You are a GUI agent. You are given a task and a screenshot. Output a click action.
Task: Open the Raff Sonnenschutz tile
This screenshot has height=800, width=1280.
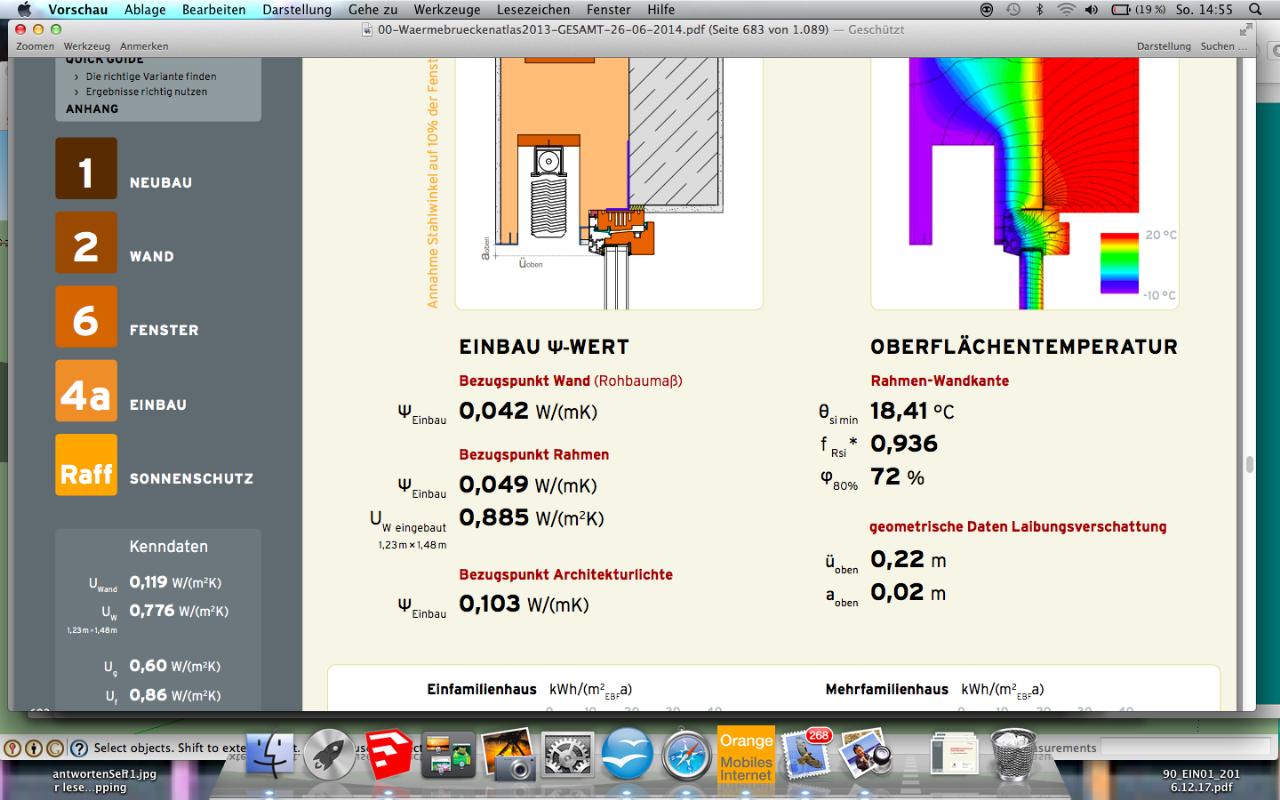pos(86,465)
